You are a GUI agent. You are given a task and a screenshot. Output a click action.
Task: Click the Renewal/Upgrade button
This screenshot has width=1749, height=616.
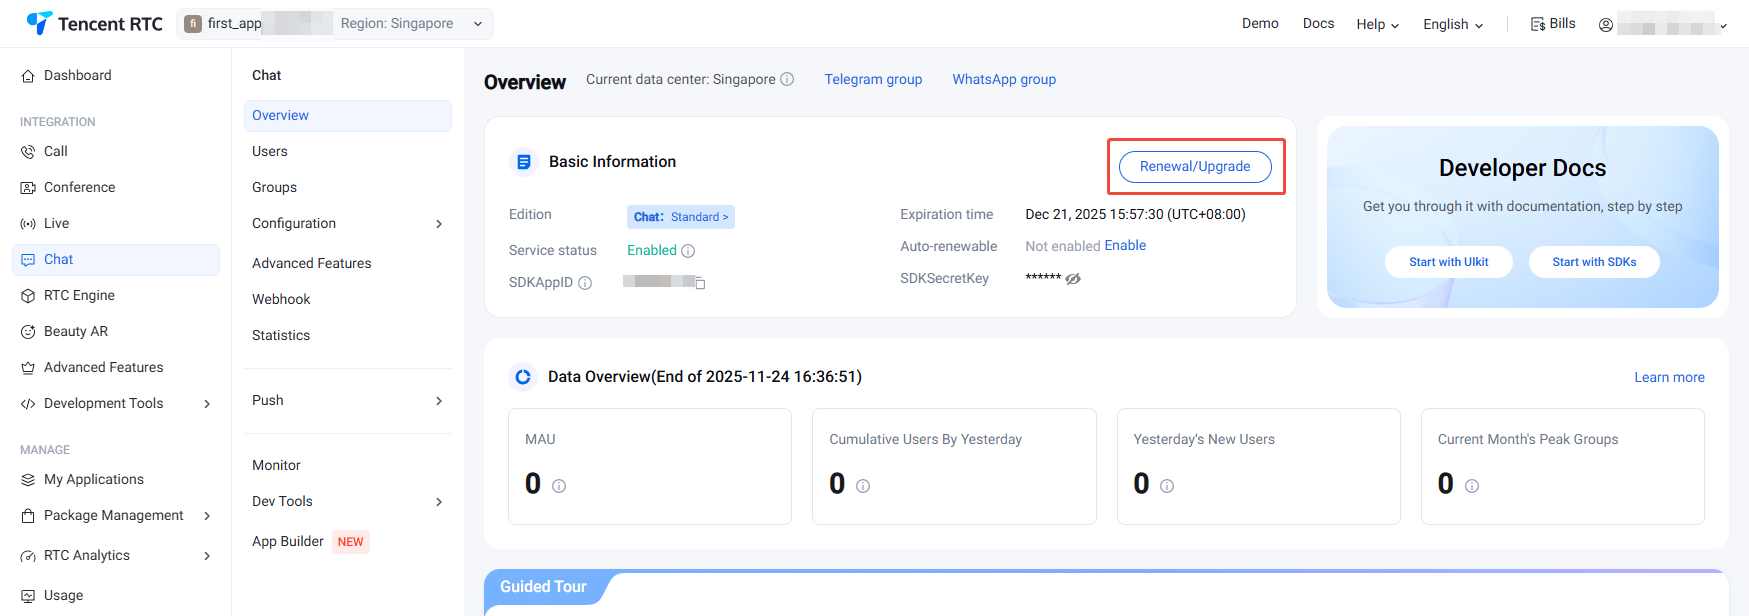[1195, 167]
